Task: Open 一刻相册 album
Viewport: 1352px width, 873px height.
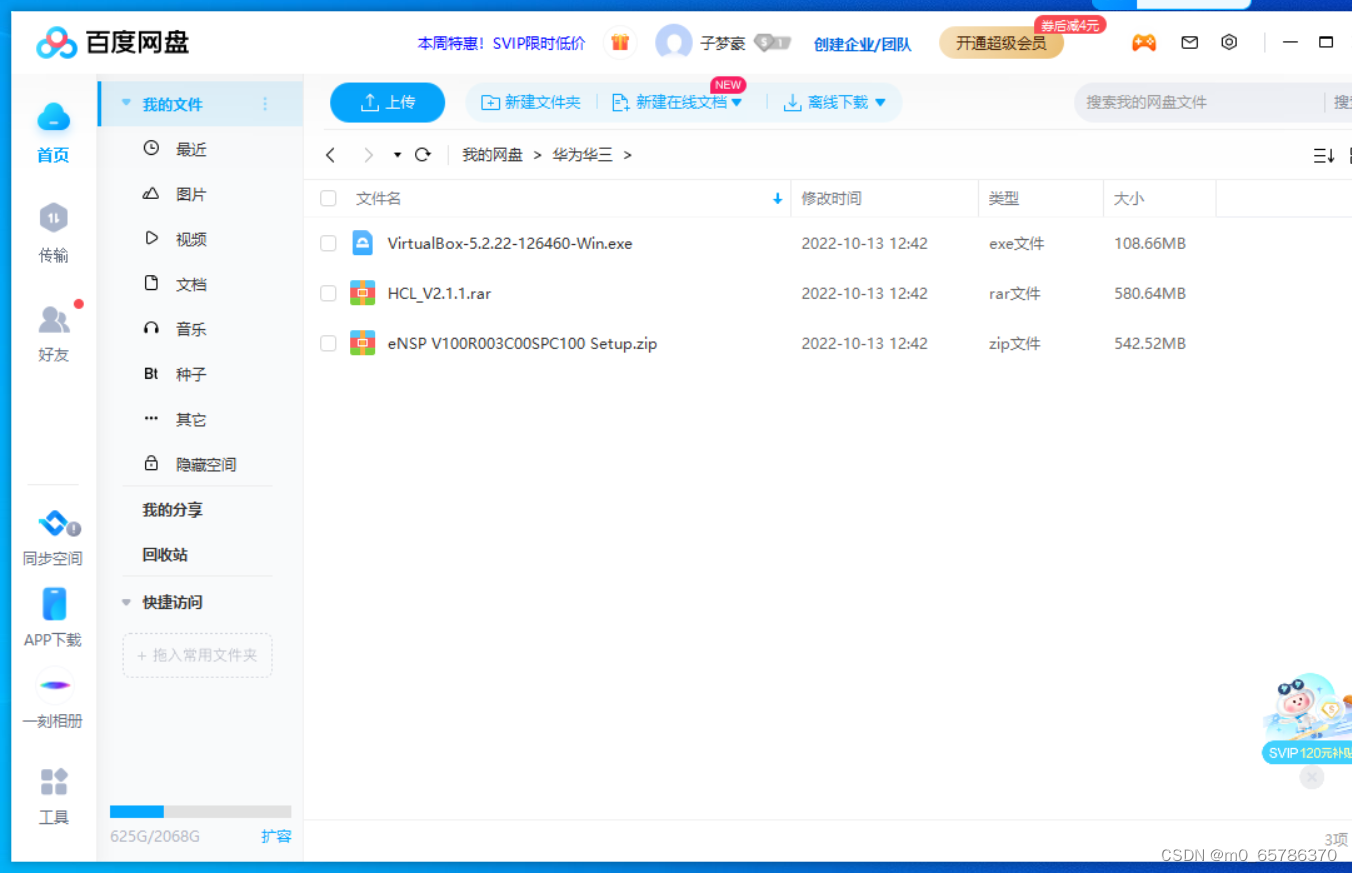Action: coord(53,700)
